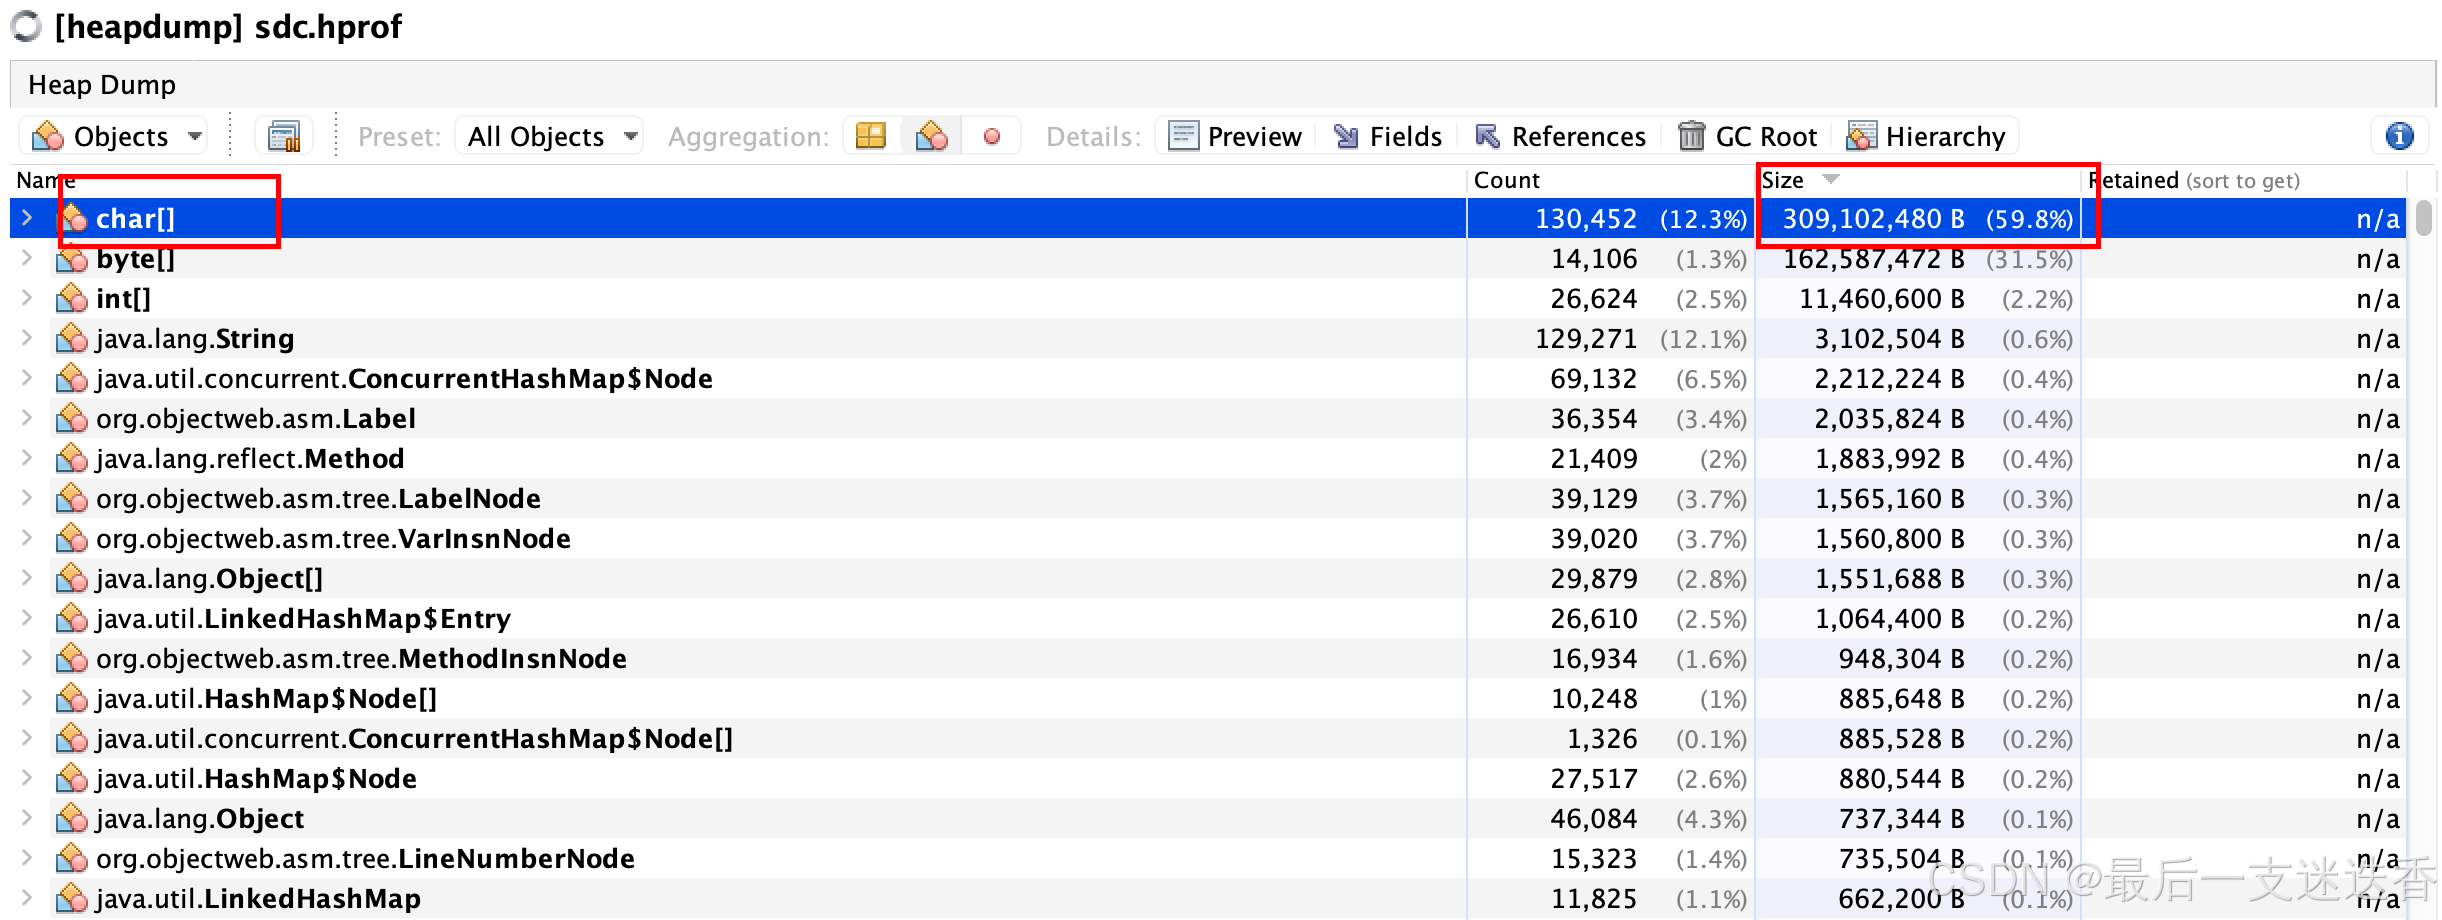This screenshot has height=920, width=2442.
Task: Expand the char[] row
Action: (x=27, y=218)
